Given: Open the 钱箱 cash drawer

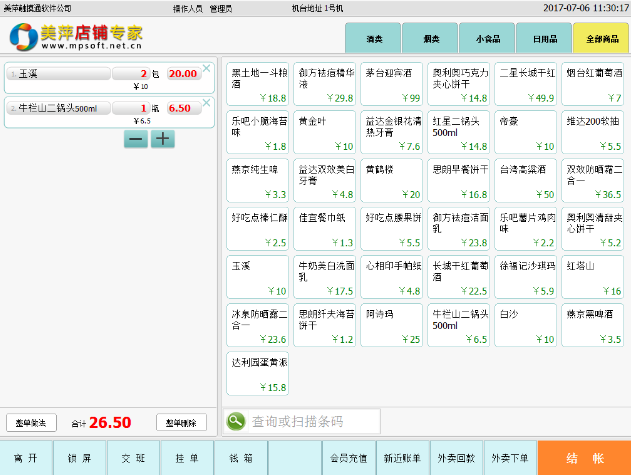Looking at the screenshot, I should [x=241, y=458].
